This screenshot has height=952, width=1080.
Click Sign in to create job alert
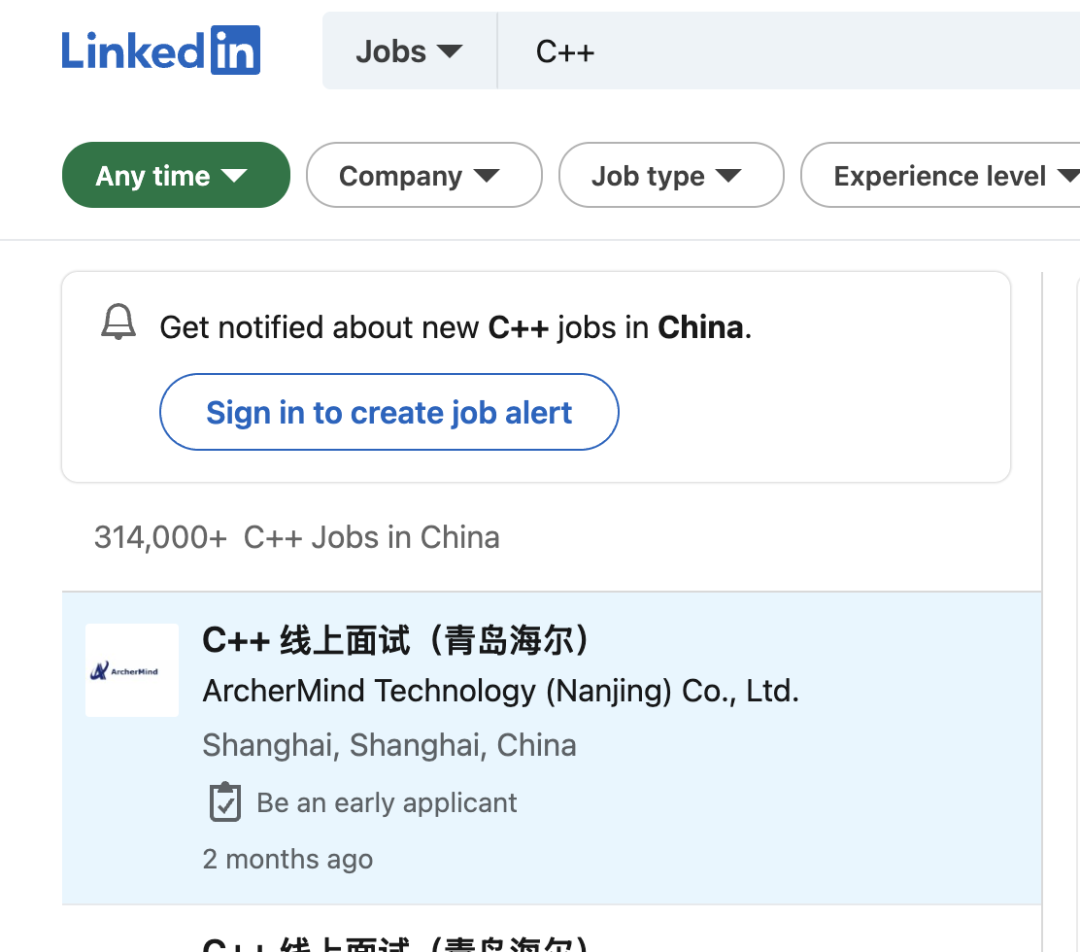[389, 412]
